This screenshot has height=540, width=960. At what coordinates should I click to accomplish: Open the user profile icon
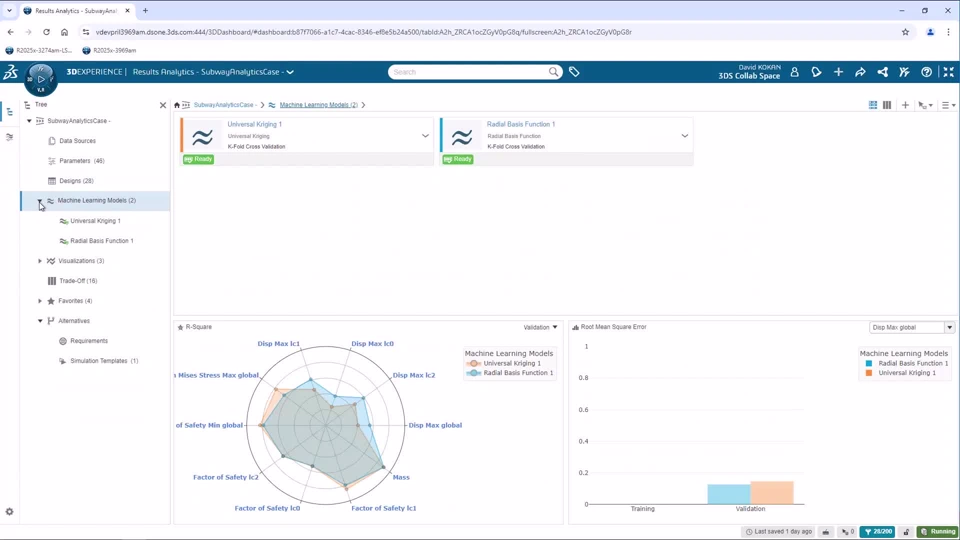coord(794,72)
